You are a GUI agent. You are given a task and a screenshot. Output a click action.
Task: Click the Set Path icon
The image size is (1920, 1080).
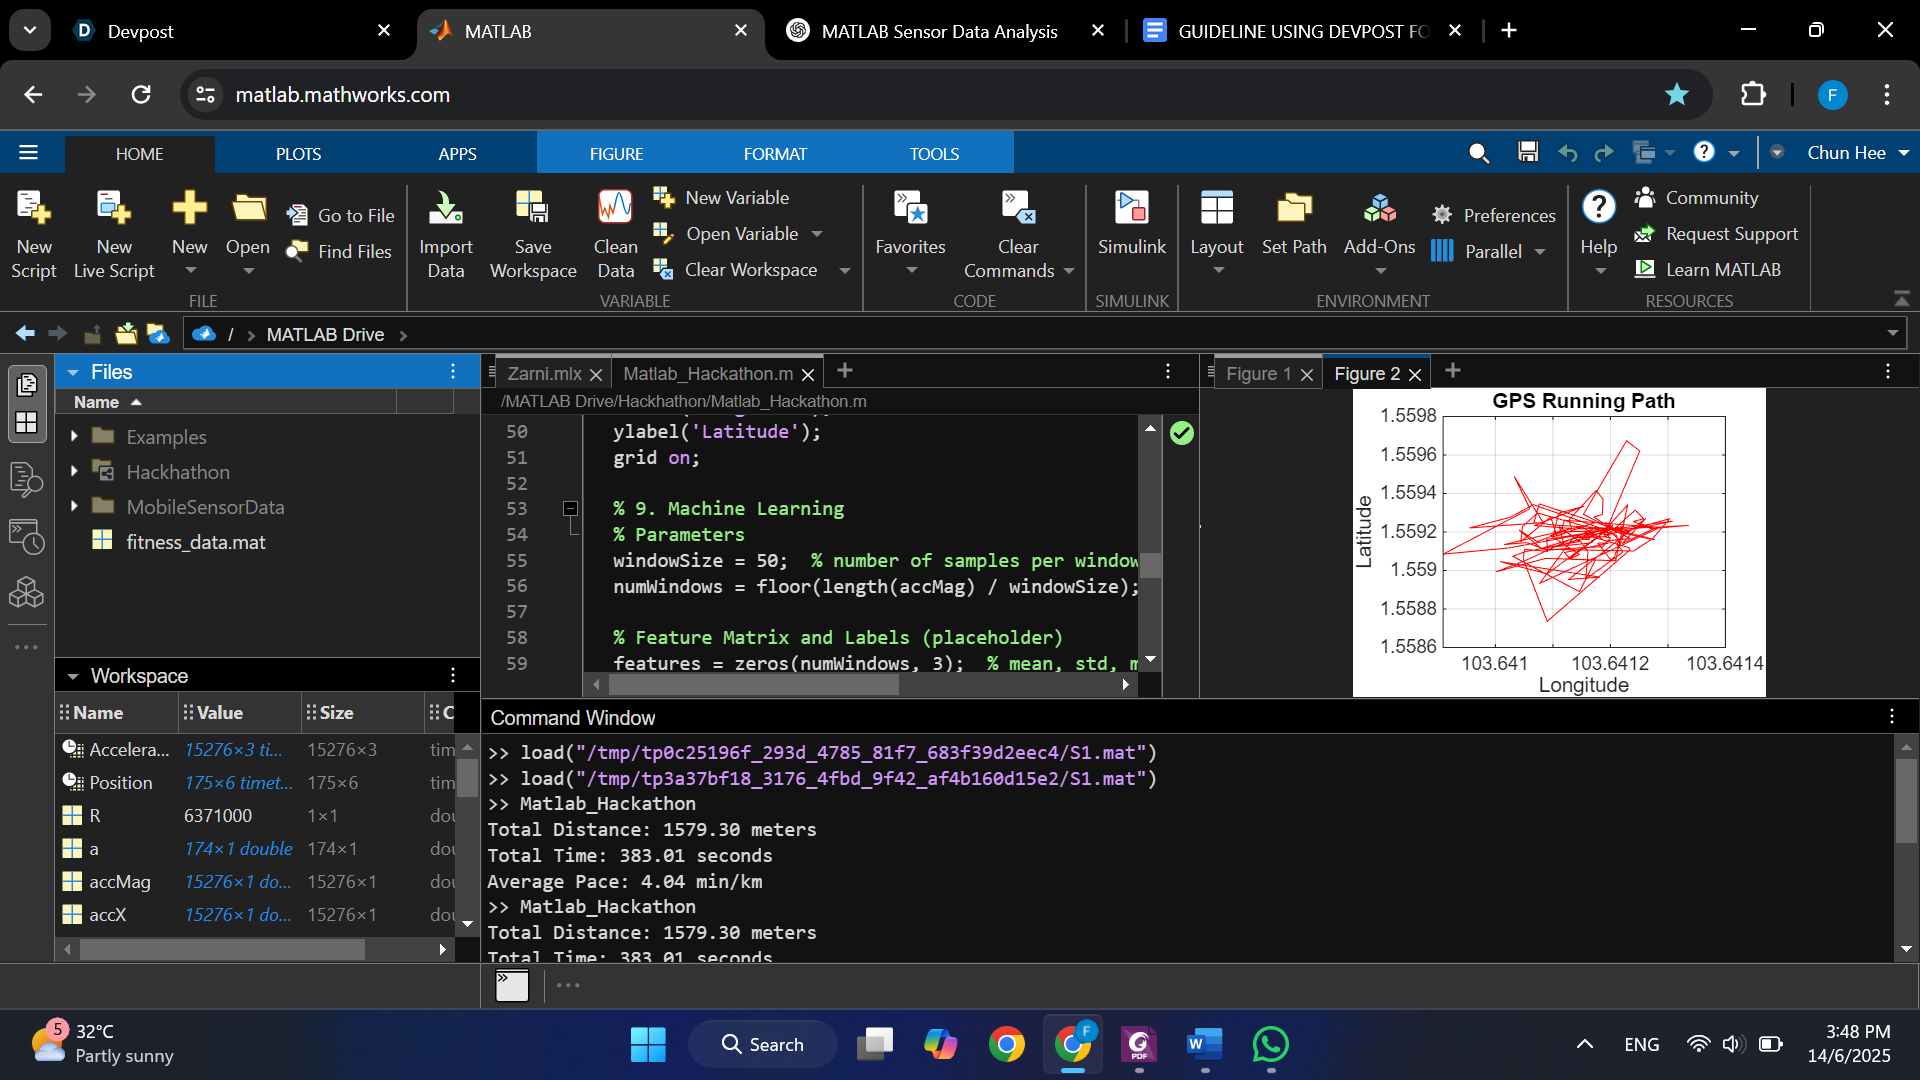[x=1293, y=208]
